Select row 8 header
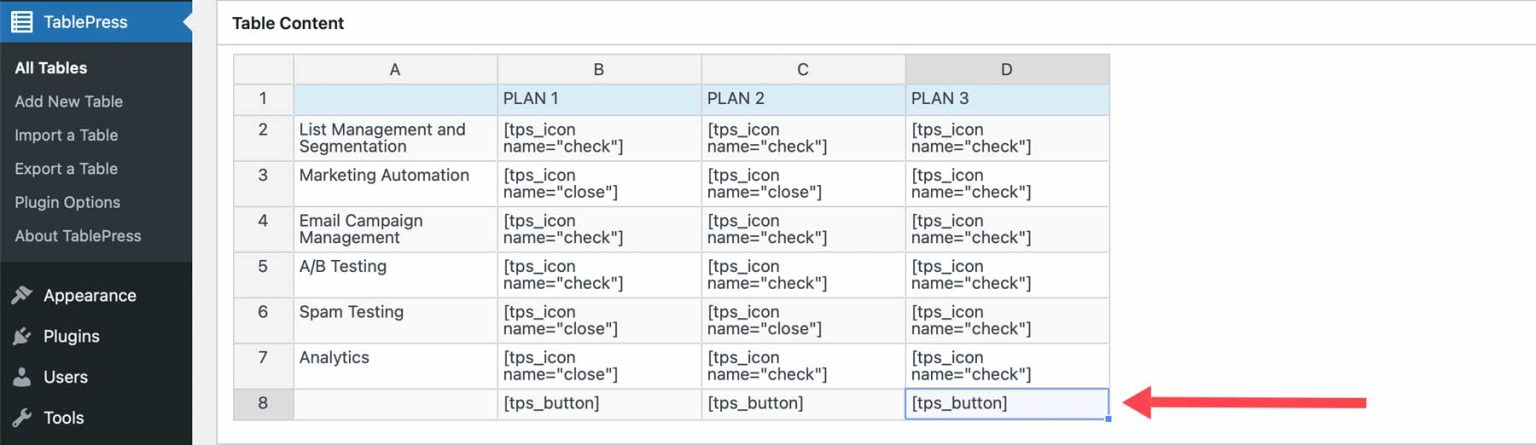The width and height of the screenshot is (1536, 445). 263,404
